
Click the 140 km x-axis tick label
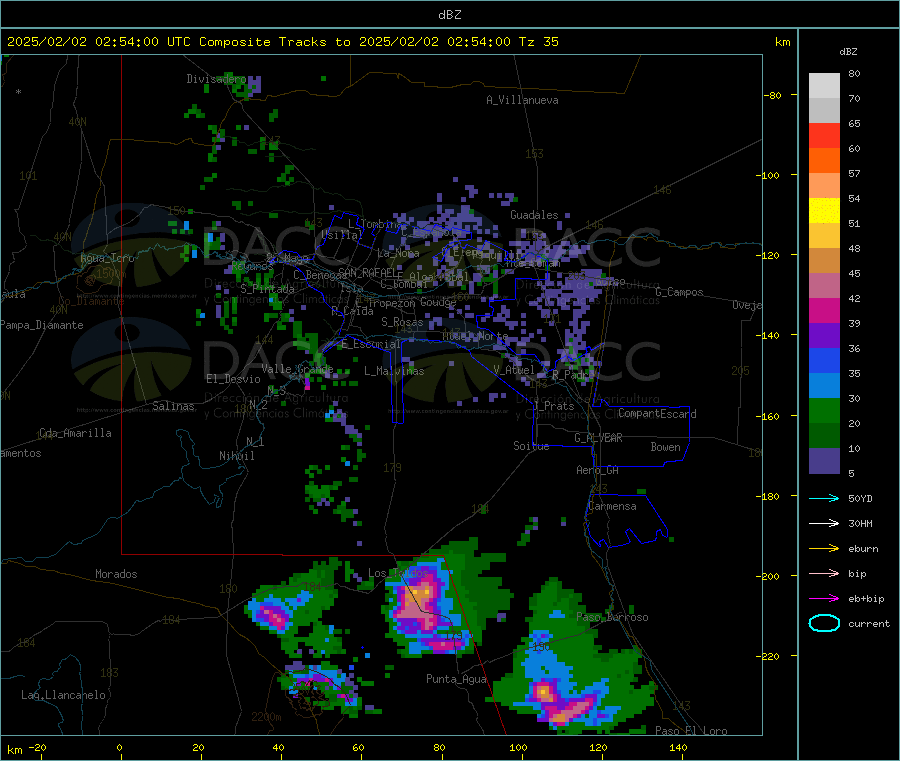point(678,747)
